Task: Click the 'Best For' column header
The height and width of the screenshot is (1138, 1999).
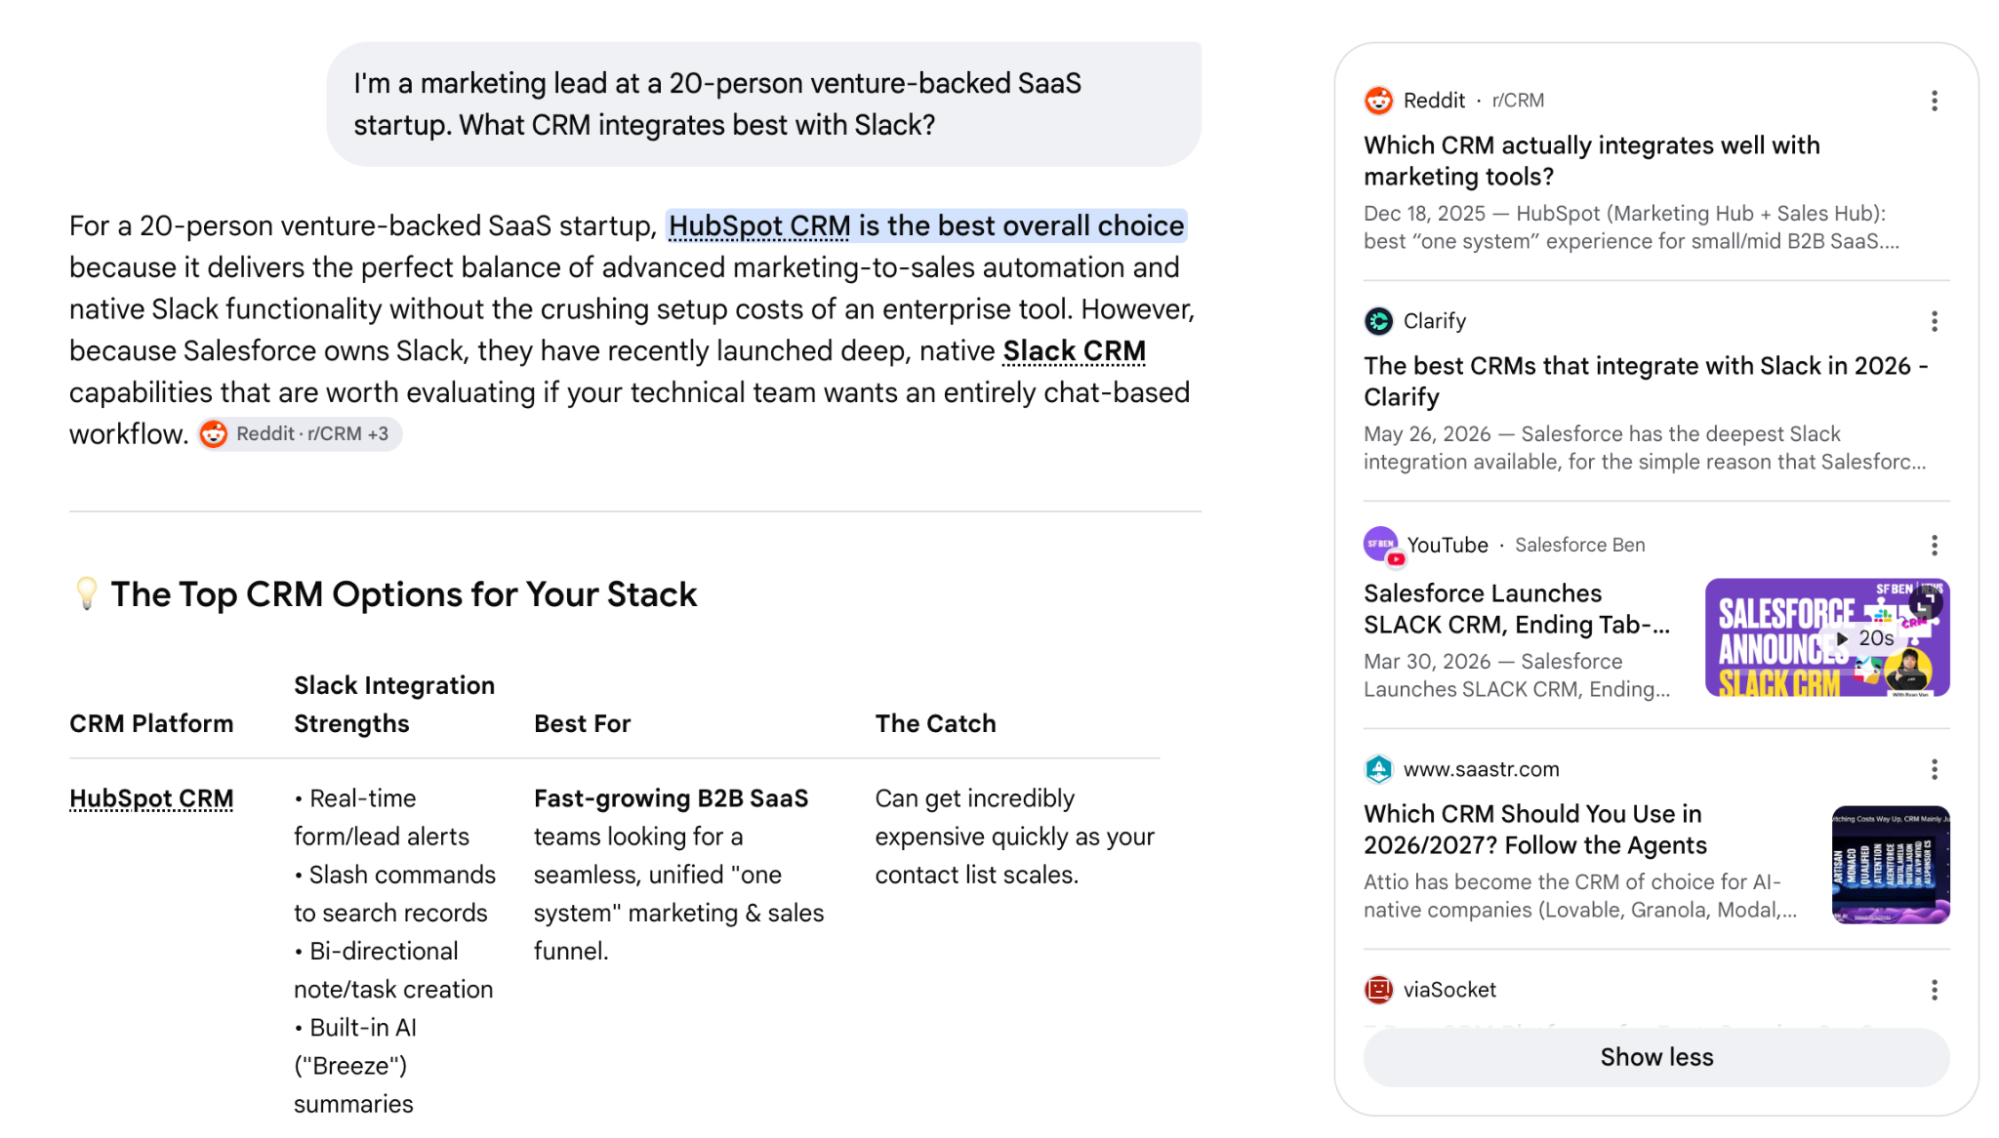Action: (582, 724)
